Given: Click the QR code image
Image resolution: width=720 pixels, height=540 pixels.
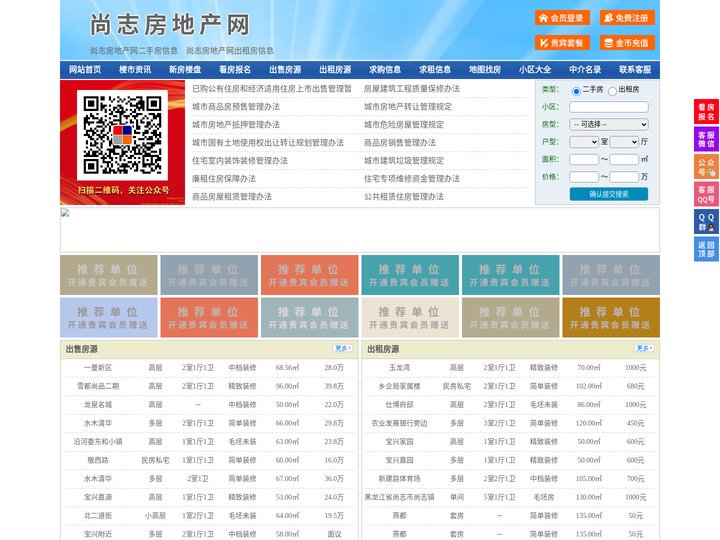Looking at the screenshot, I should tap(122, 135).
